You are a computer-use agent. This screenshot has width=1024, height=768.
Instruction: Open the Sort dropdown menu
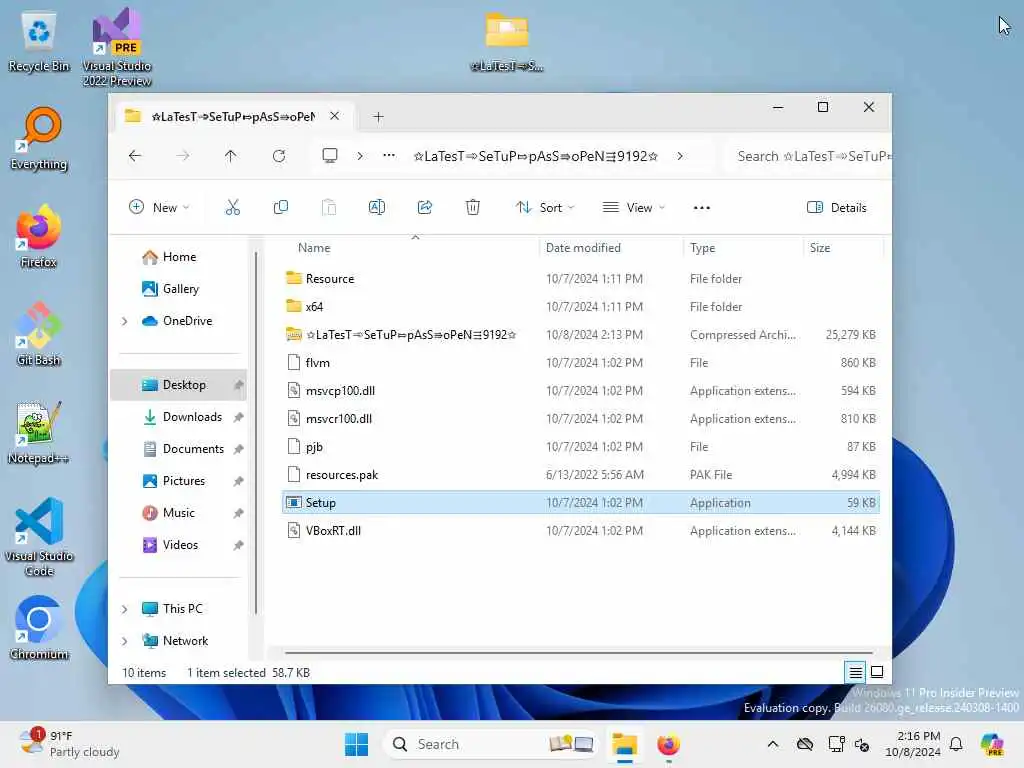[x=545, y=208]
